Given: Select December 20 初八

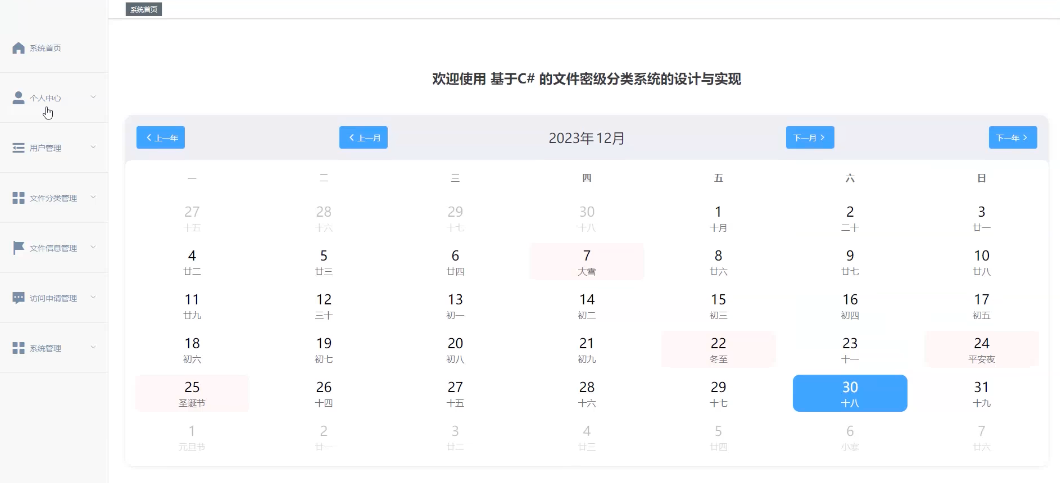Looking at the screenshot, I should 455,349.
